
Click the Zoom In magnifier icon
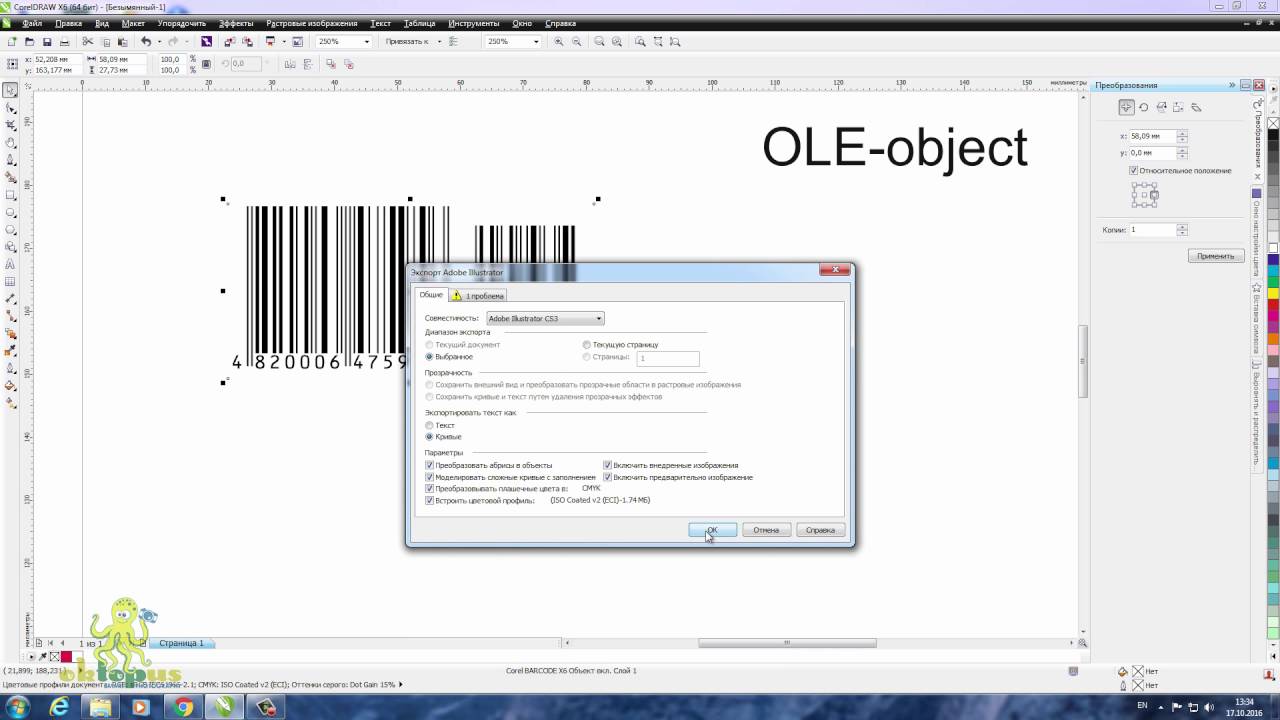tap(559, 42)
